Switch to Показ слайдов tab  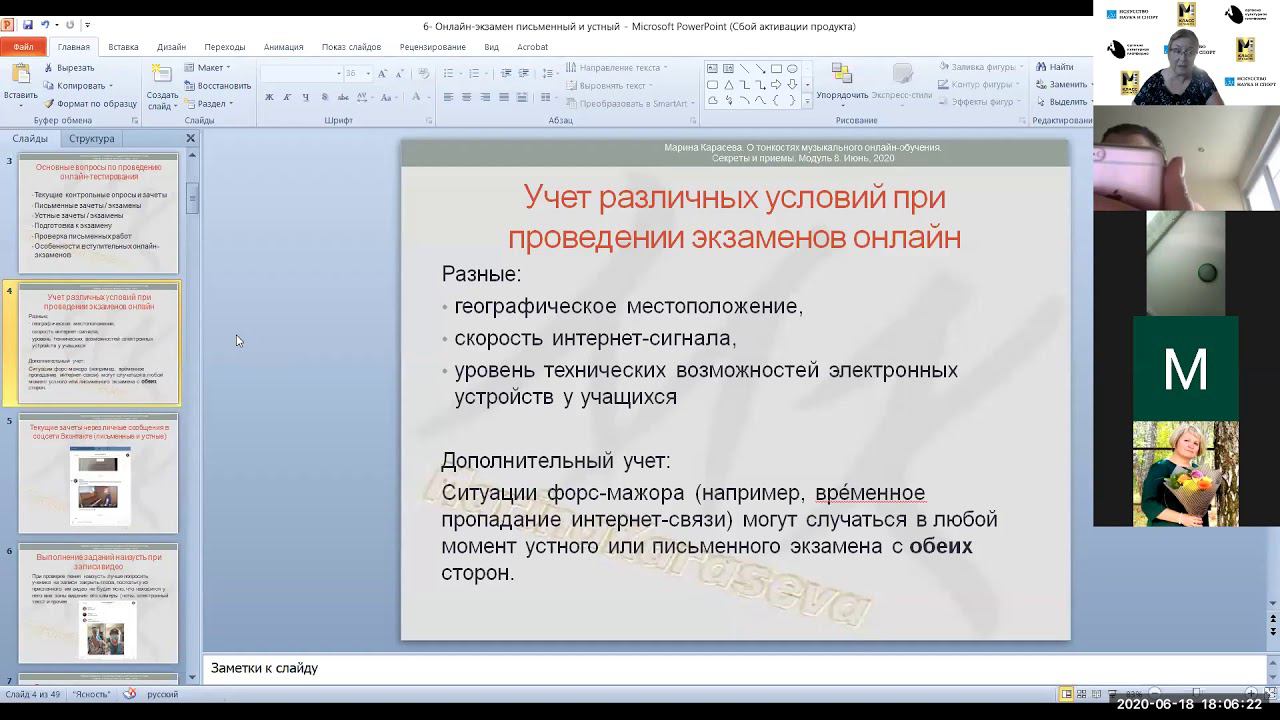tap(351, 47)
